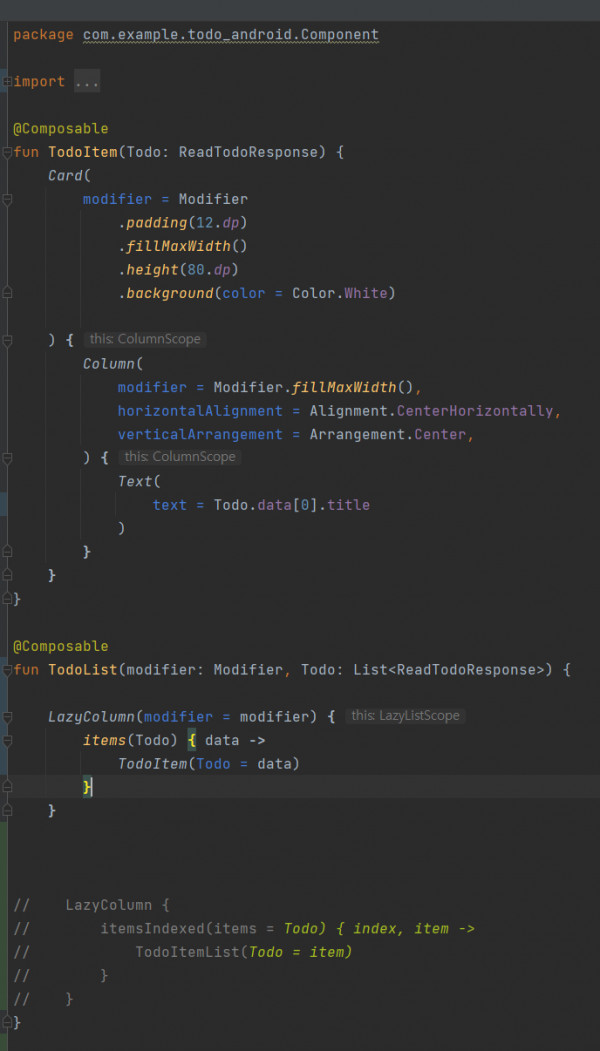Click the TodoList function name
Screen dimensions: 600x1051
[x=83, y=670]
